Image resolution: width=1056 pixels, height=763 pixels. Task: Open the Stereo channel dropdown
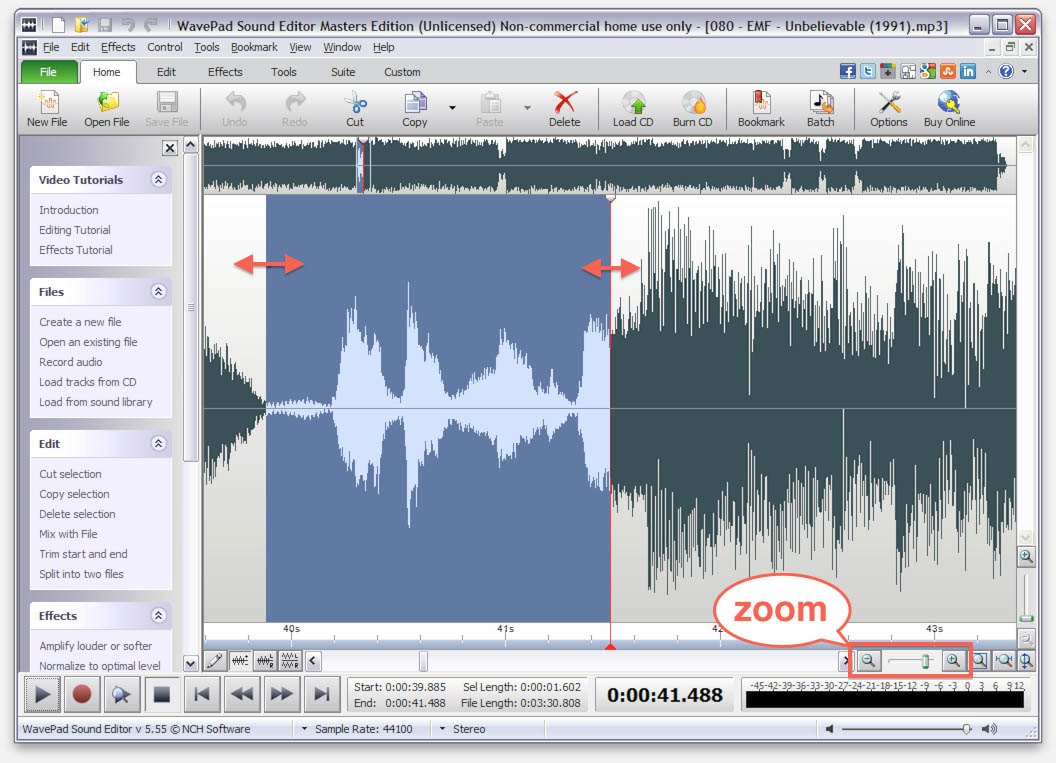(442, 729)
